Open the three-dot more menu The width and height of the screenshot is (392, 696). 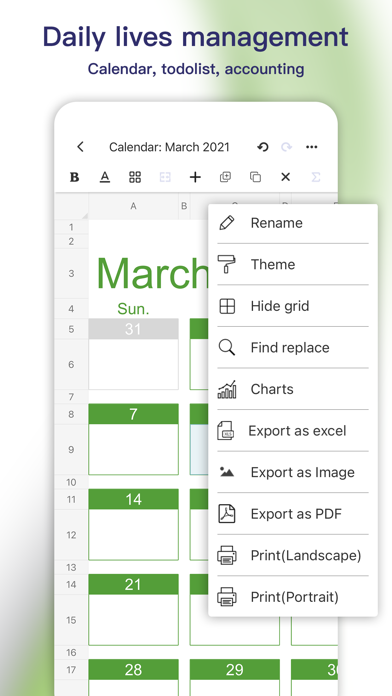tap(312, 147)
